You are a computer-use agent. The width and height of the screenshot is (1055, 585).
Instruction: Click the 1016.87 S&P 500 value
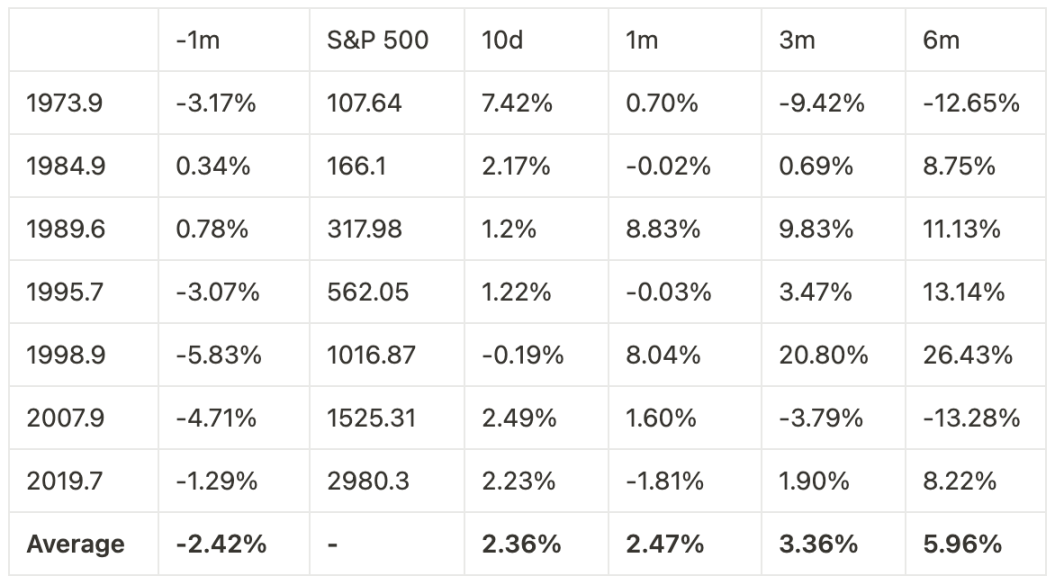click(x=370, y=355)
